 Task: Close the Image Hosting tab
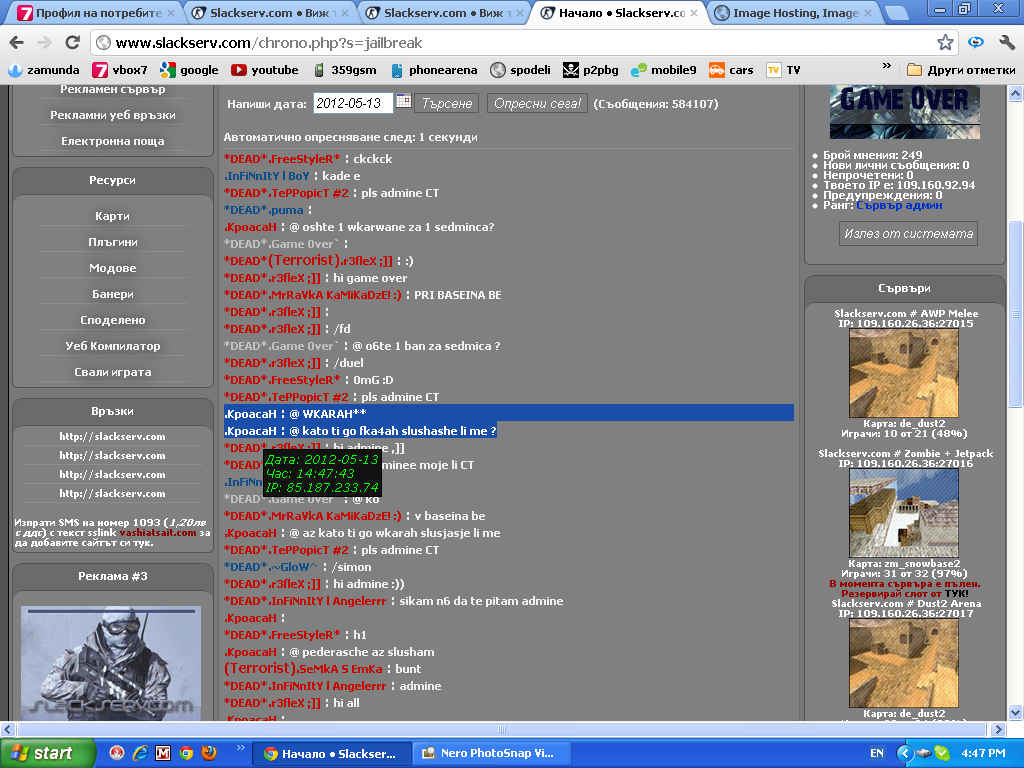point(868,13)
